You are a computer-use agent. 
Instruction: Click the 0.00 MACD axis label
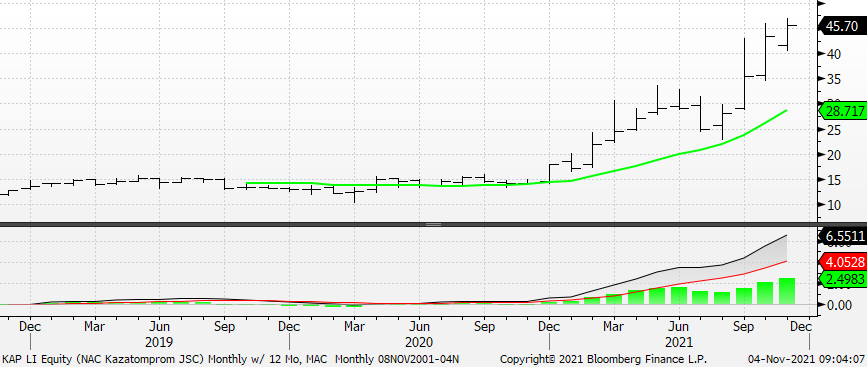[838, 305]
